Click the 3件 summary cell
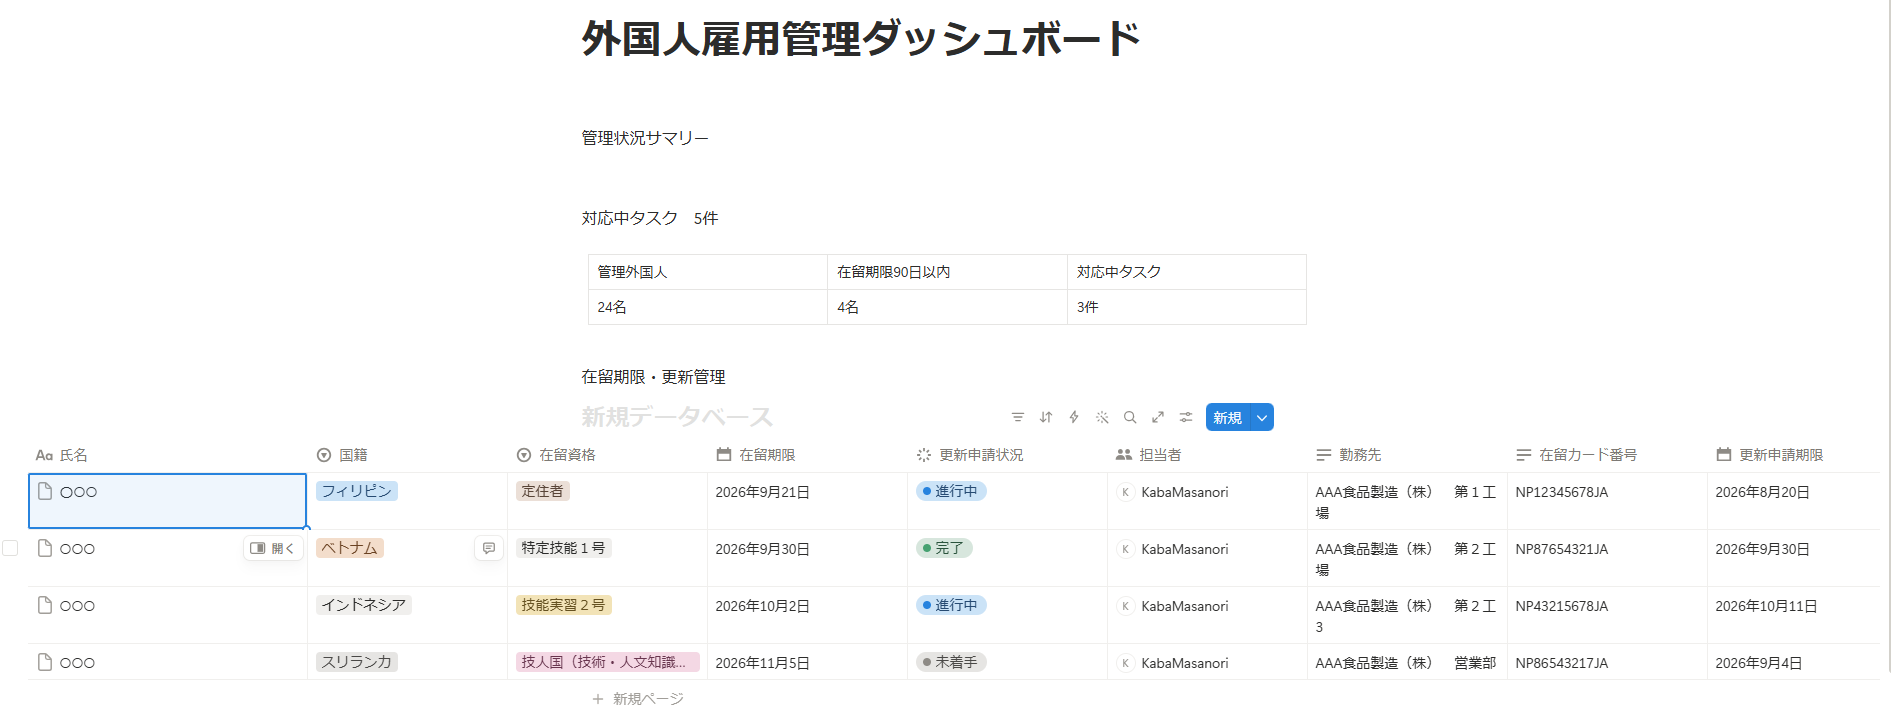This screenshot has width=1891, height=723. (1187, 307)
